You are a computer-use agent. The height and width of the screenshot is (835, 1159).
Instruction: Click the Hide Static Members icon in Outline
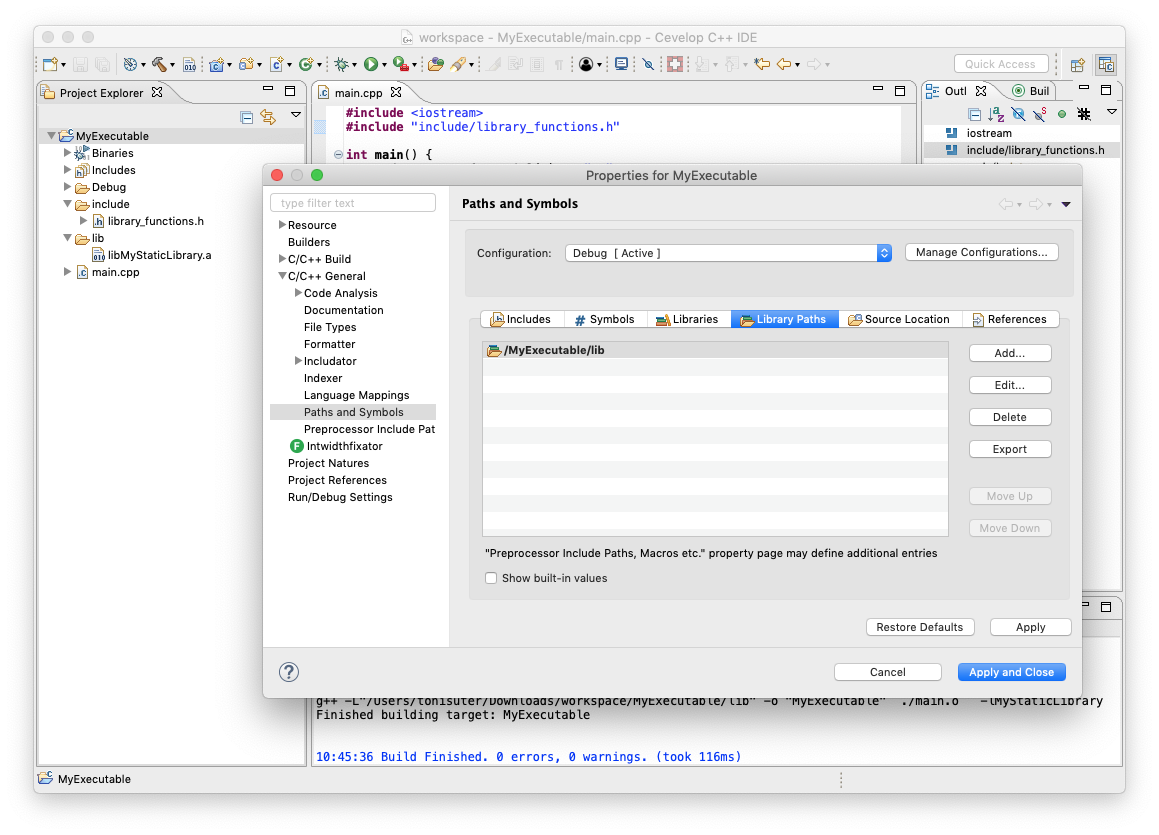1040,114
